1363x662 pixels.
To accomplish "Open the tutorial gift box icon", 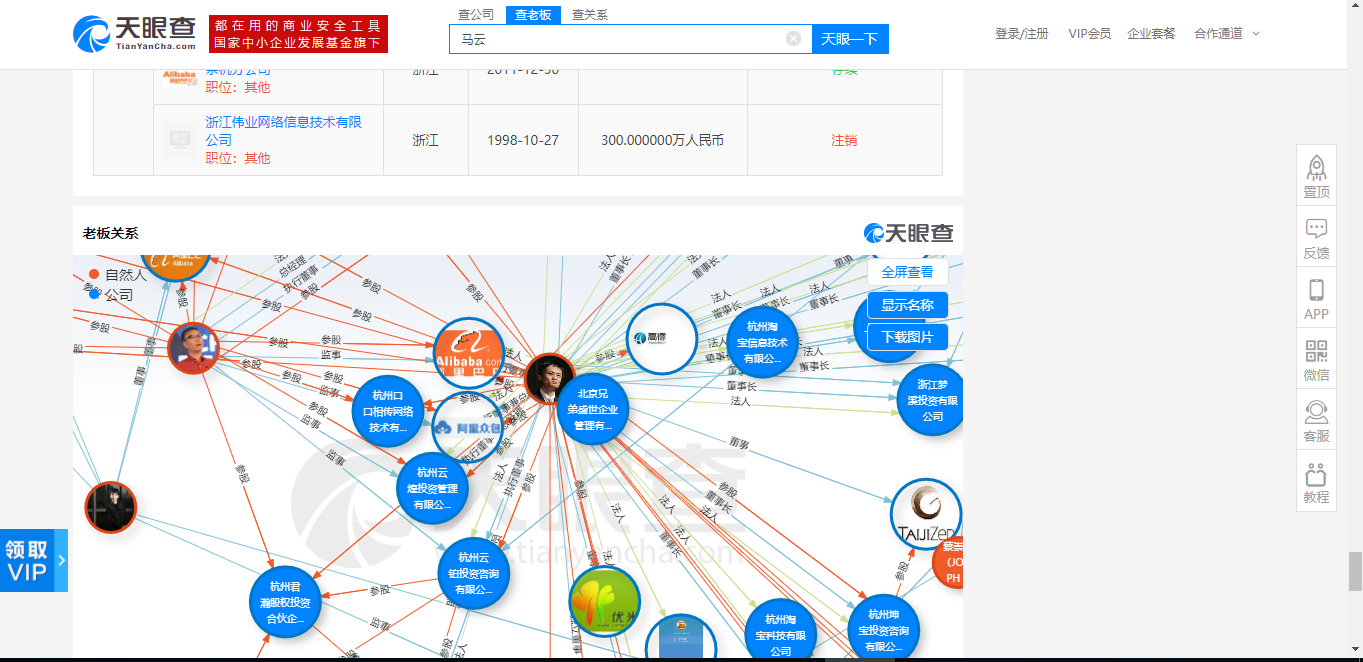I will [1316, 473].
